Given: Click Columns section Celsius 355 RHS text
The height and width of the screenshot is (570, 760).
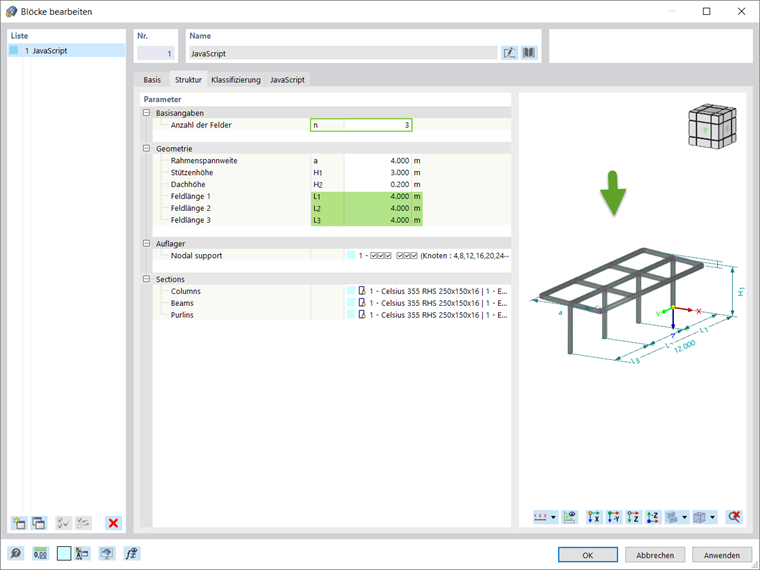Looking at the screenshot, I should point(438,291).
